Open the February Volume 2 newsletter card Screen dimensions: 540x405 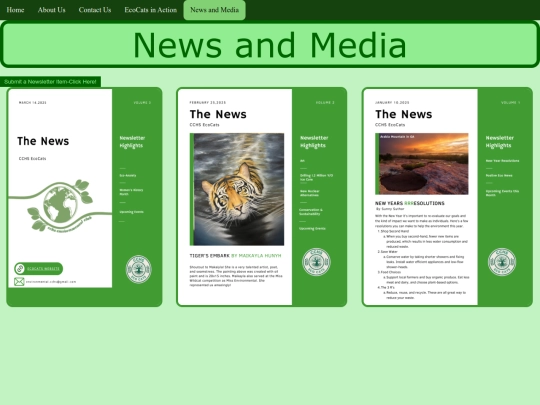[262, 197]
